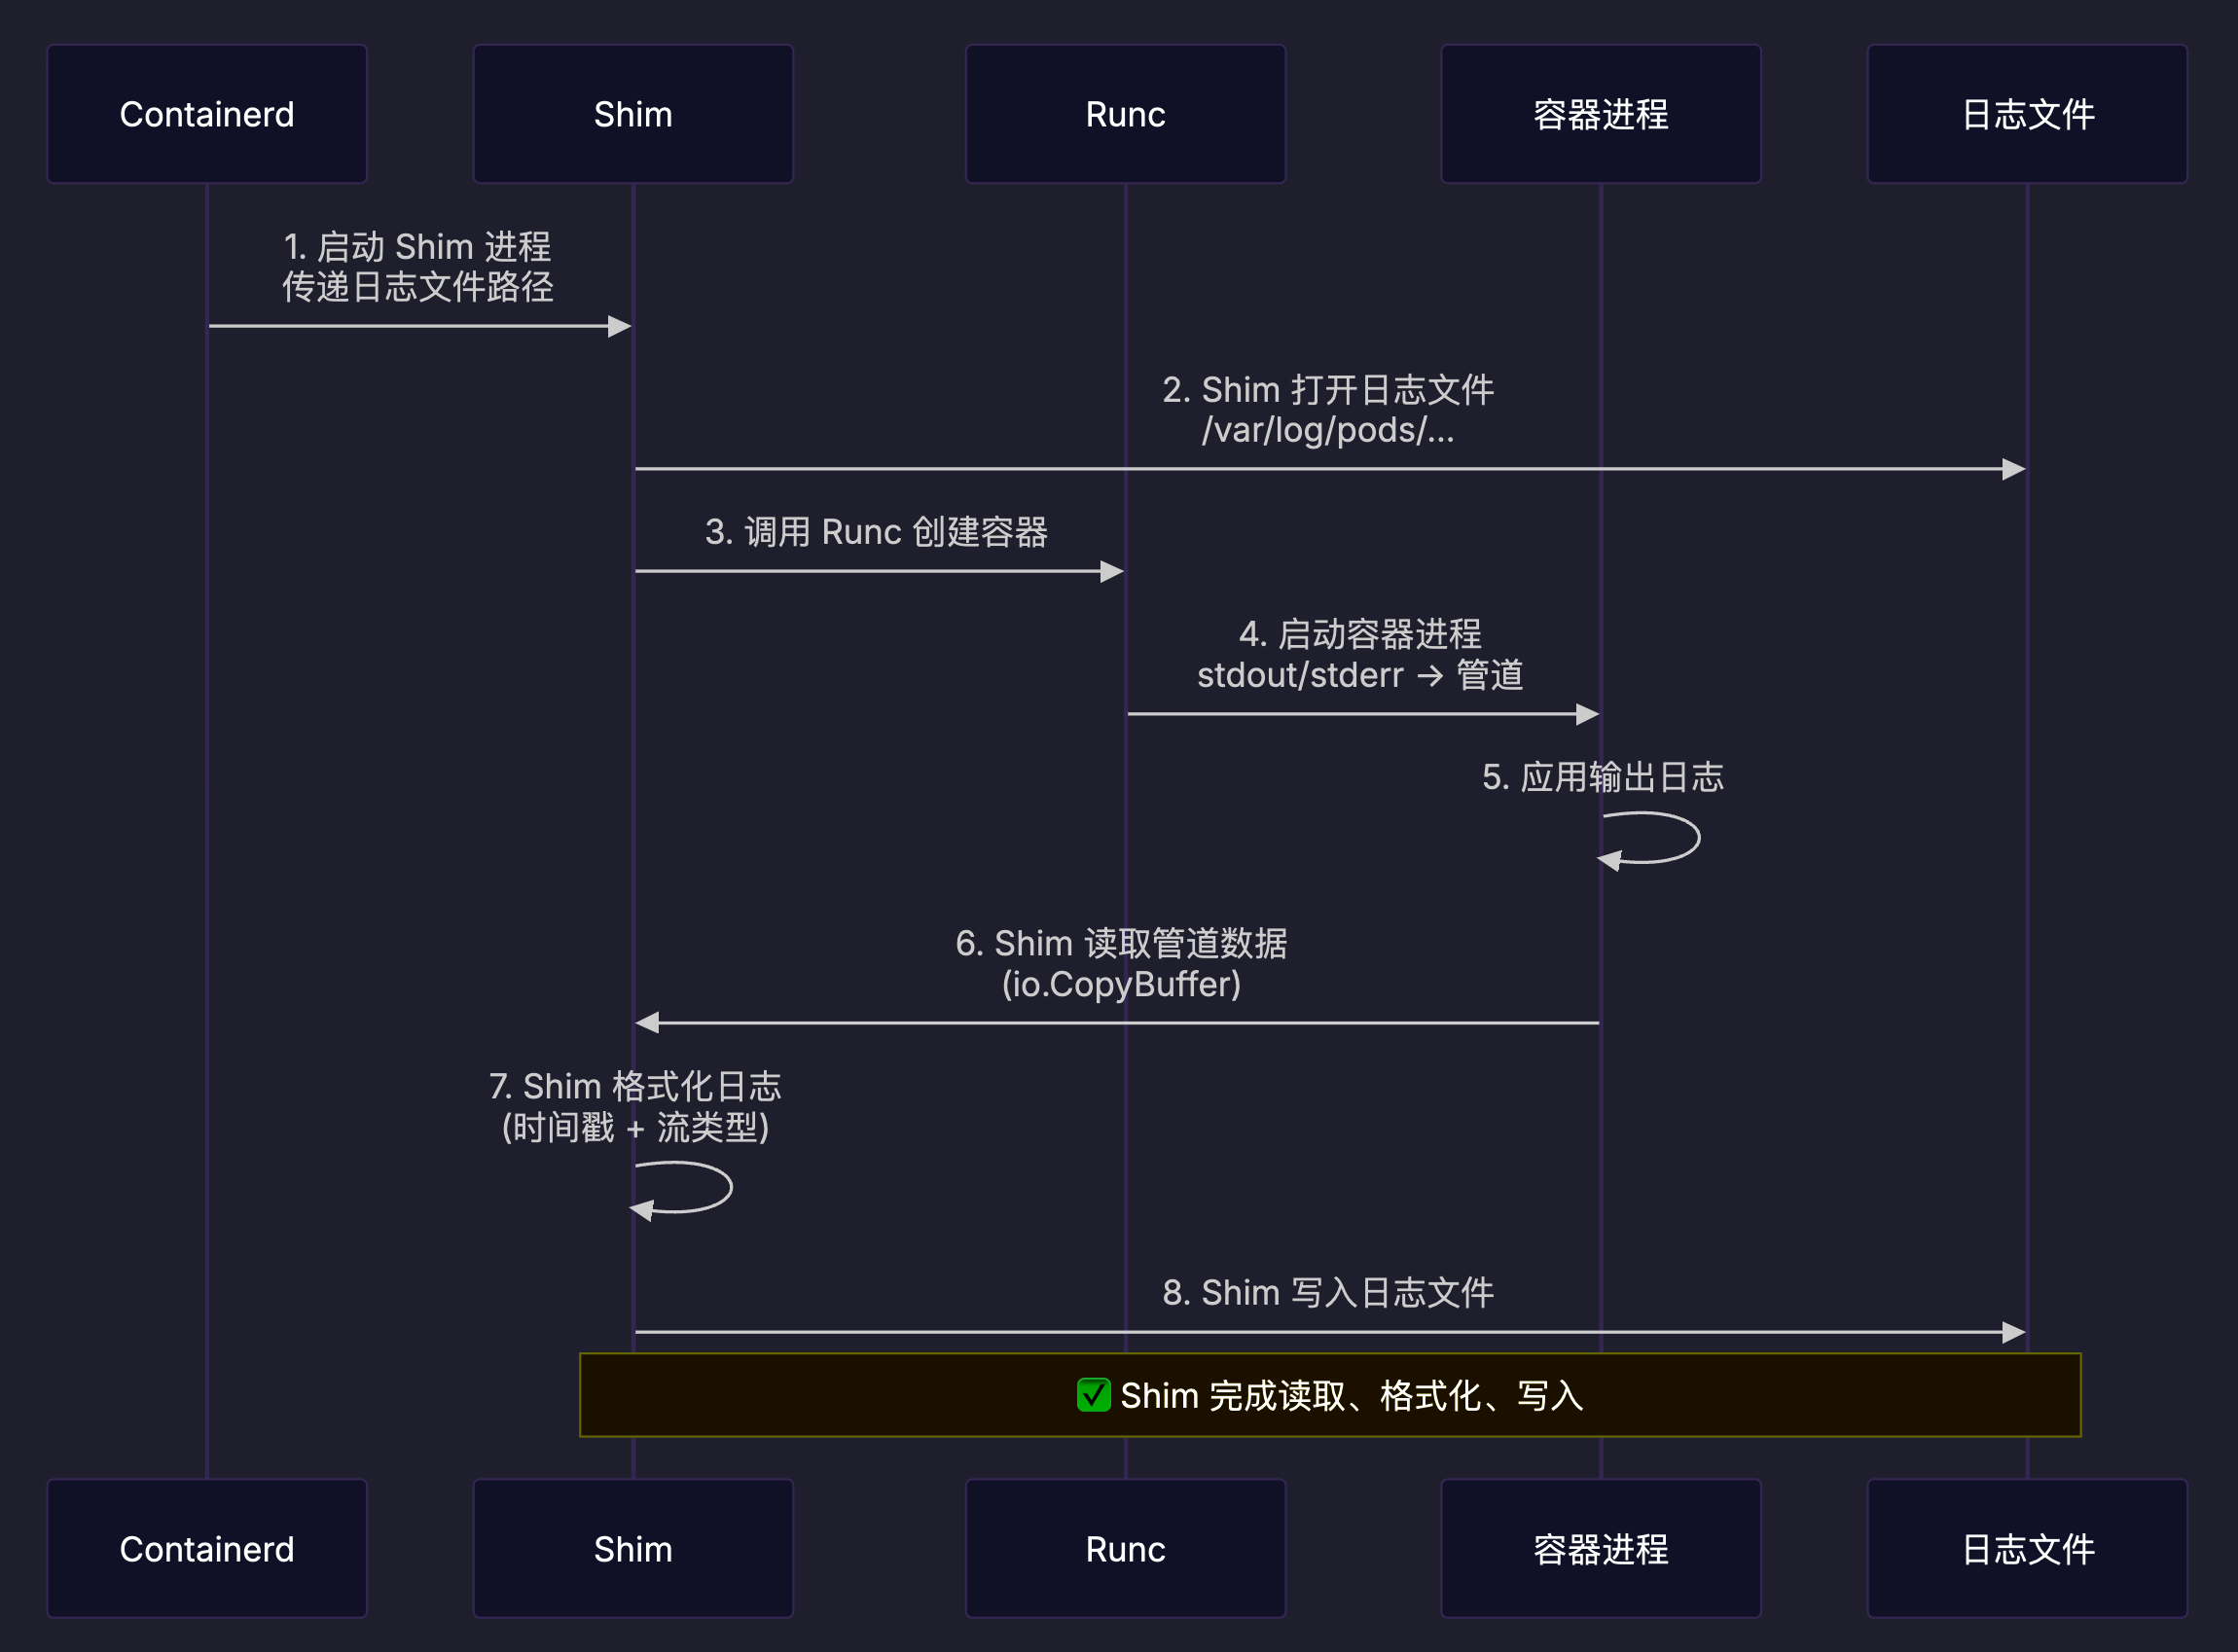Image resolution: width=2238 pixels, height=1652 pixels.
Task: Click the top 日志文件 participant box
Action: tap(2027, 114)
